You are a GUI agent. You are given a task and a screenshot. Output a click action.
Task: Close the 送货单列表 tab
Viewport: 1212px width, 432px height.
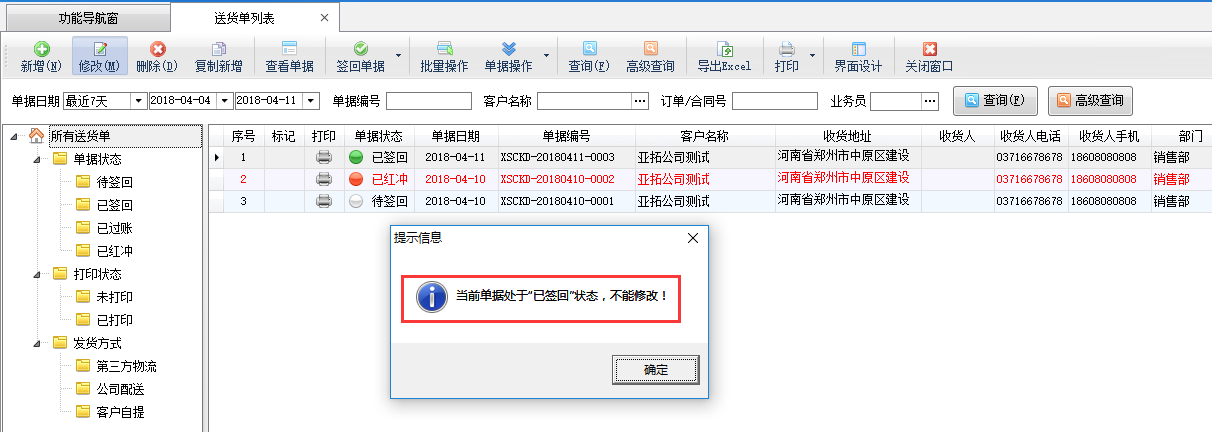point(323,18)
